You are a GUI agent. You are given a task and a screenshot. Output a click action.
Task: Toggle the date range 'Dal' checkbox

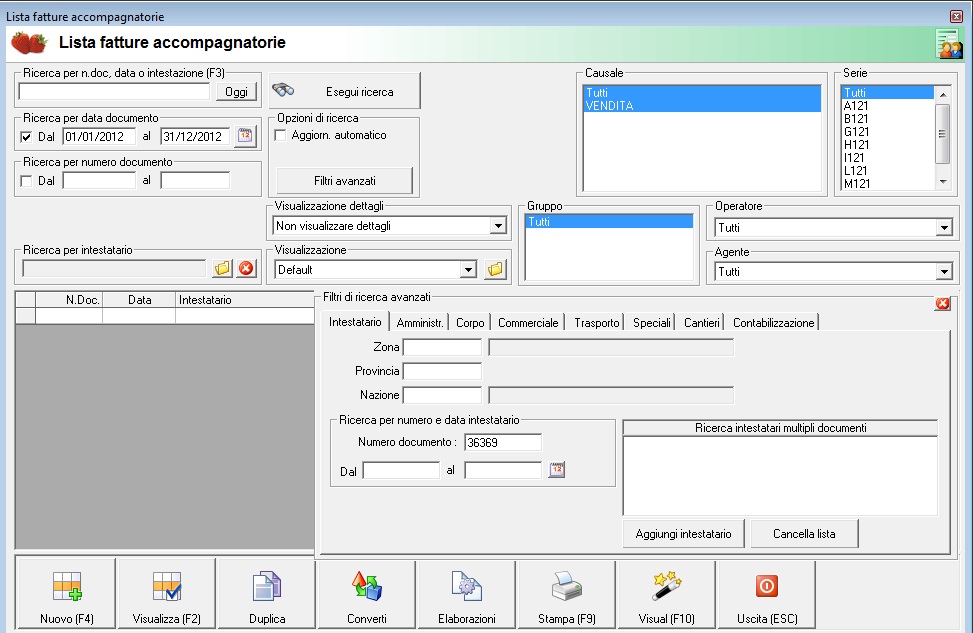point(27,137)
